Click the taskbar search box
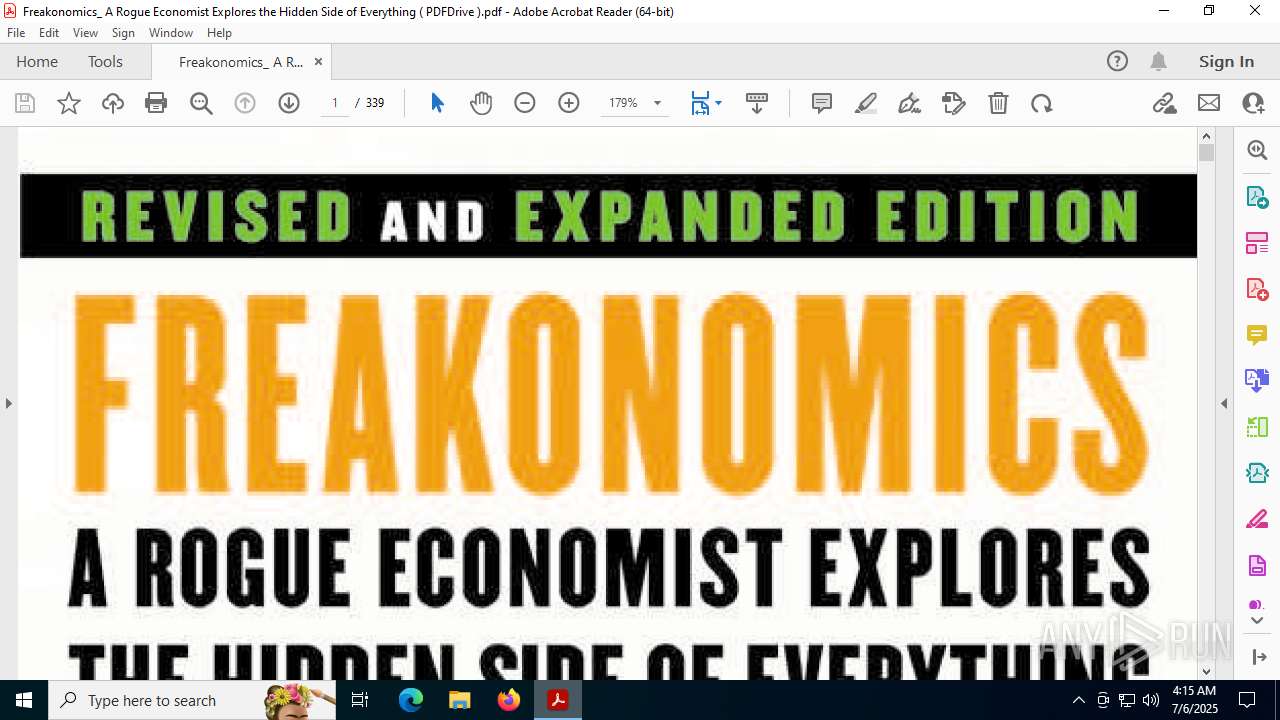 coord(192,700)
